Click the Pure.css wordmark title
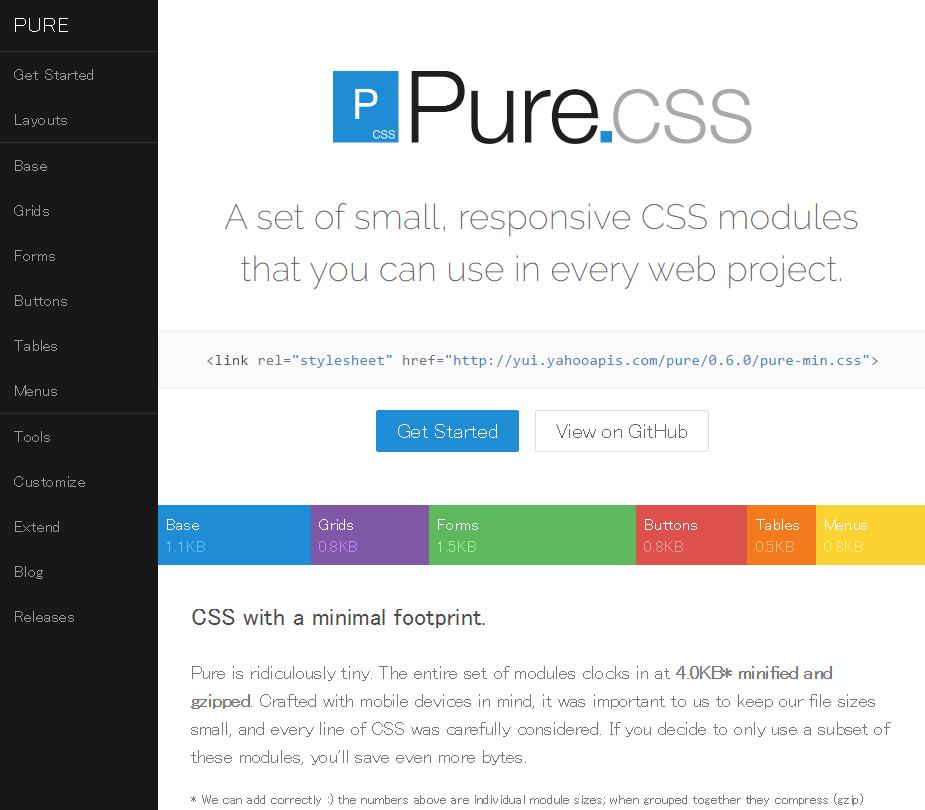The width and height of the screenshot is (925, 810). (580, 108)
